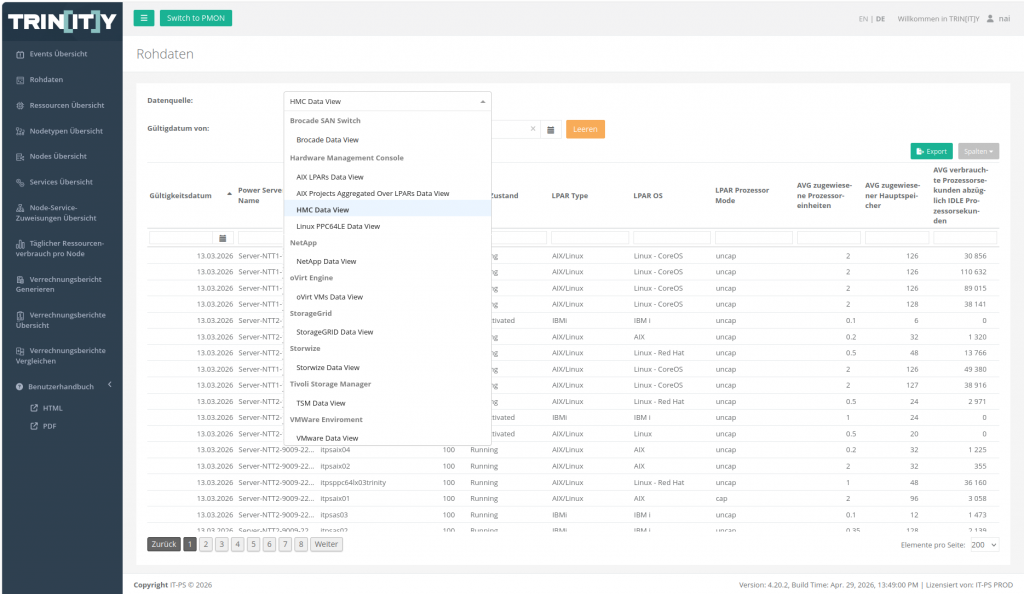
Task: Click the Verrechnungsberichte Vergleichen icon
Action: point(20,351)
